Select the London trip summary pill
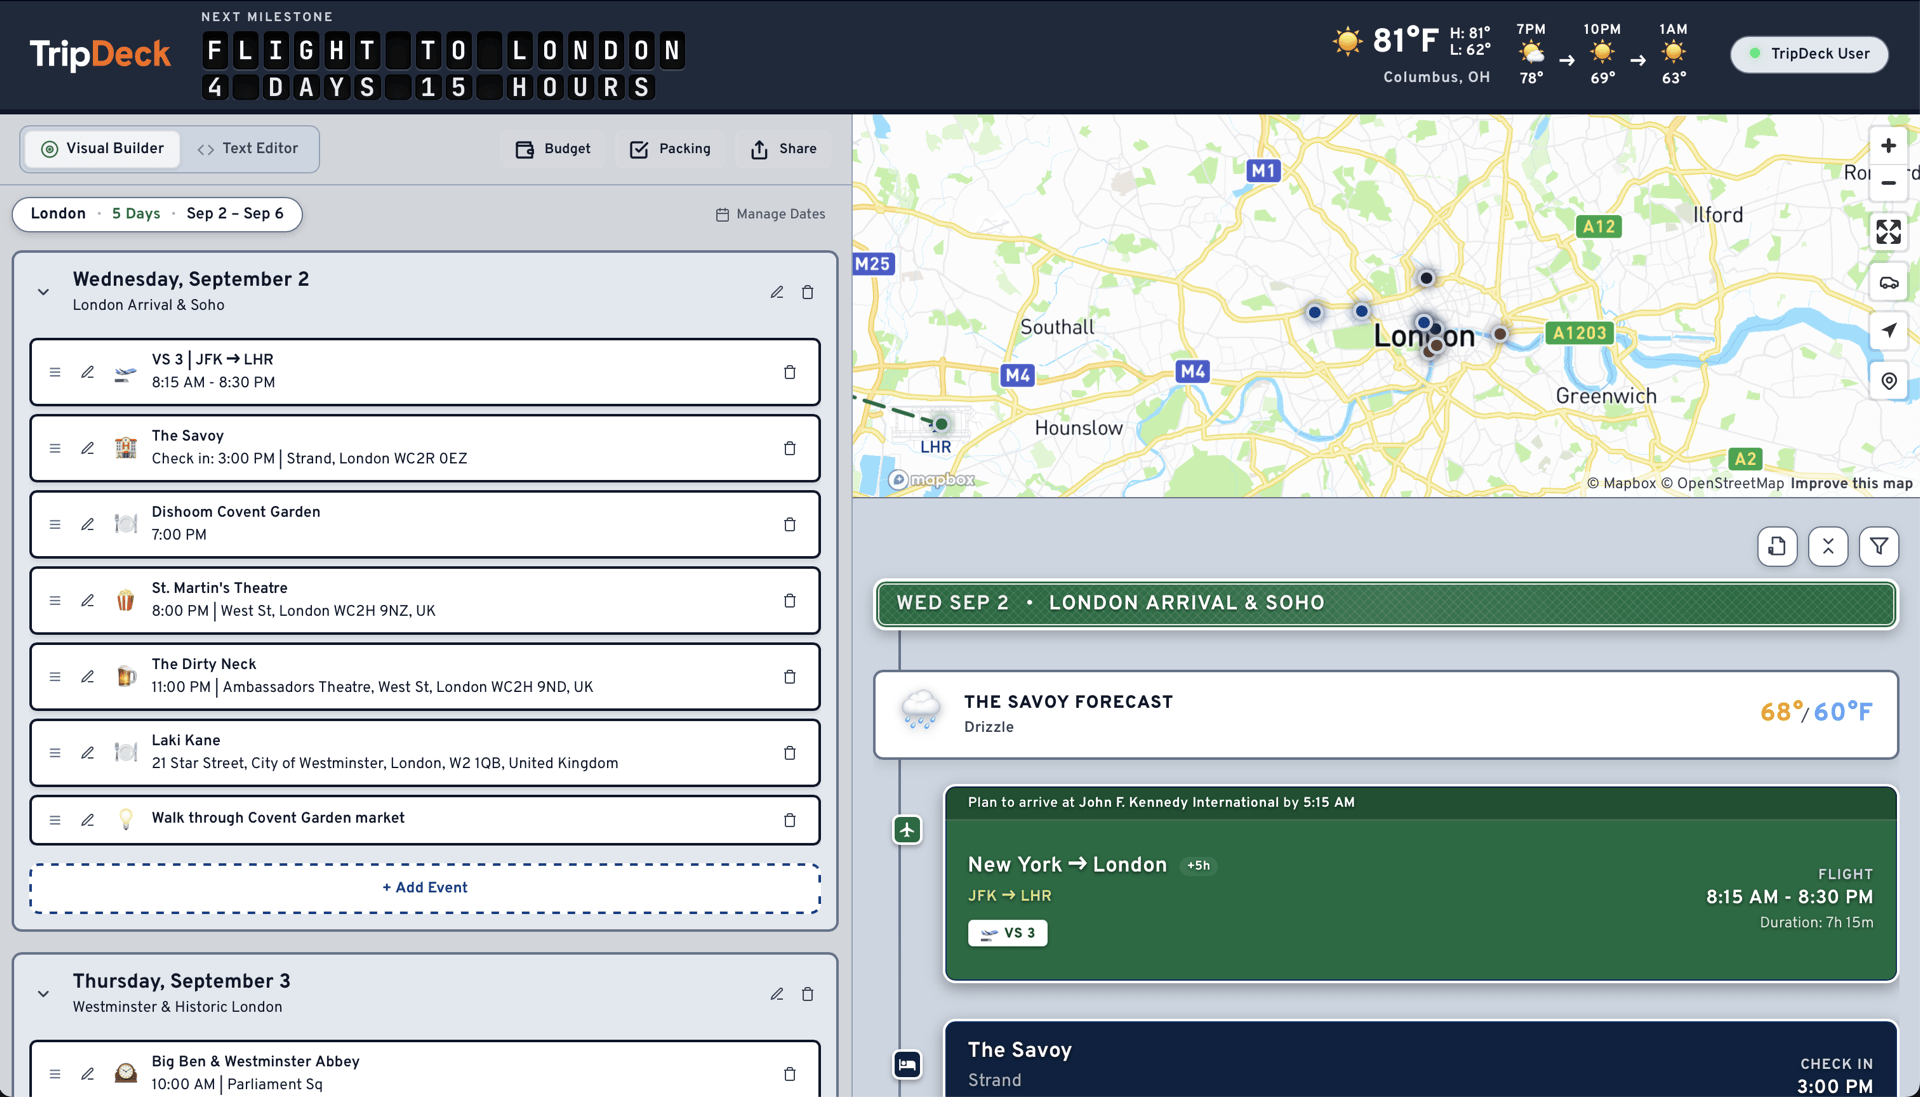 pos(157,214)
